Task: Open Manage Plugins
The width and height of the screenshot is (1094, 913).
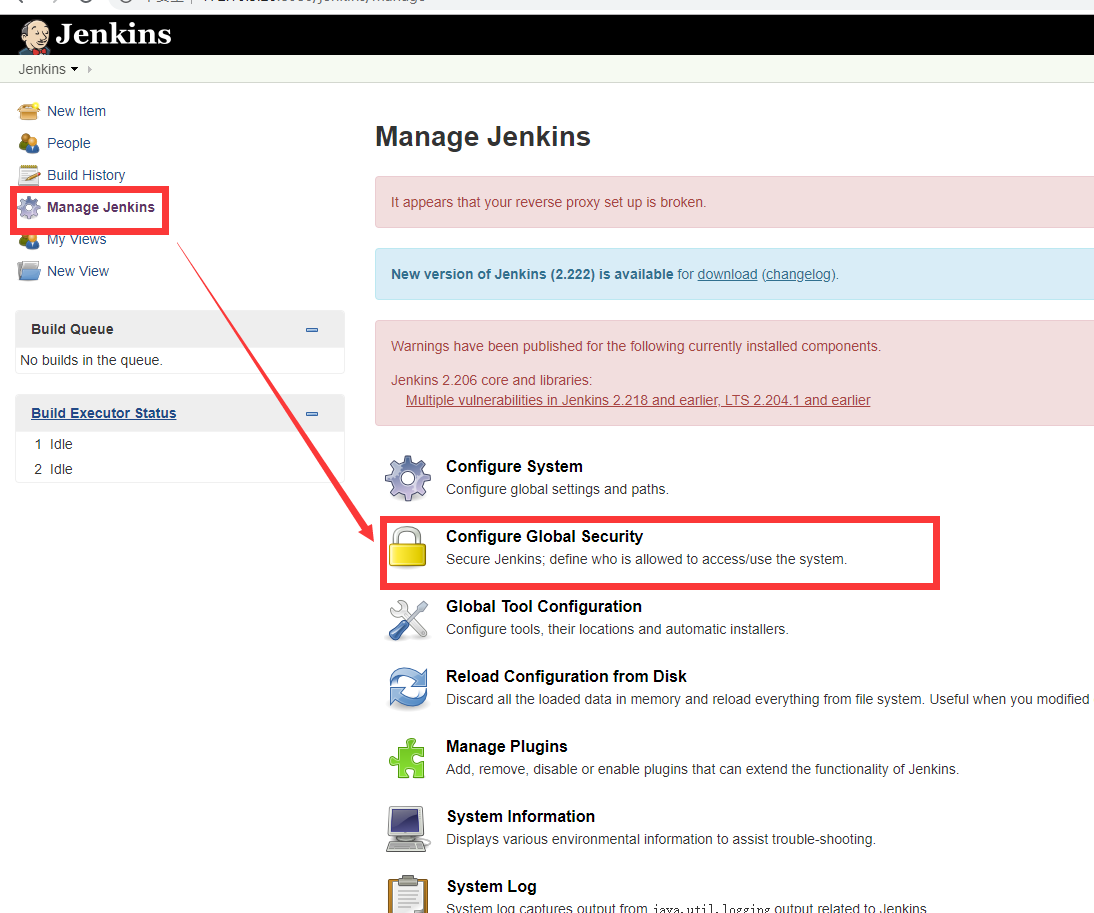Action: click(507, 746)
